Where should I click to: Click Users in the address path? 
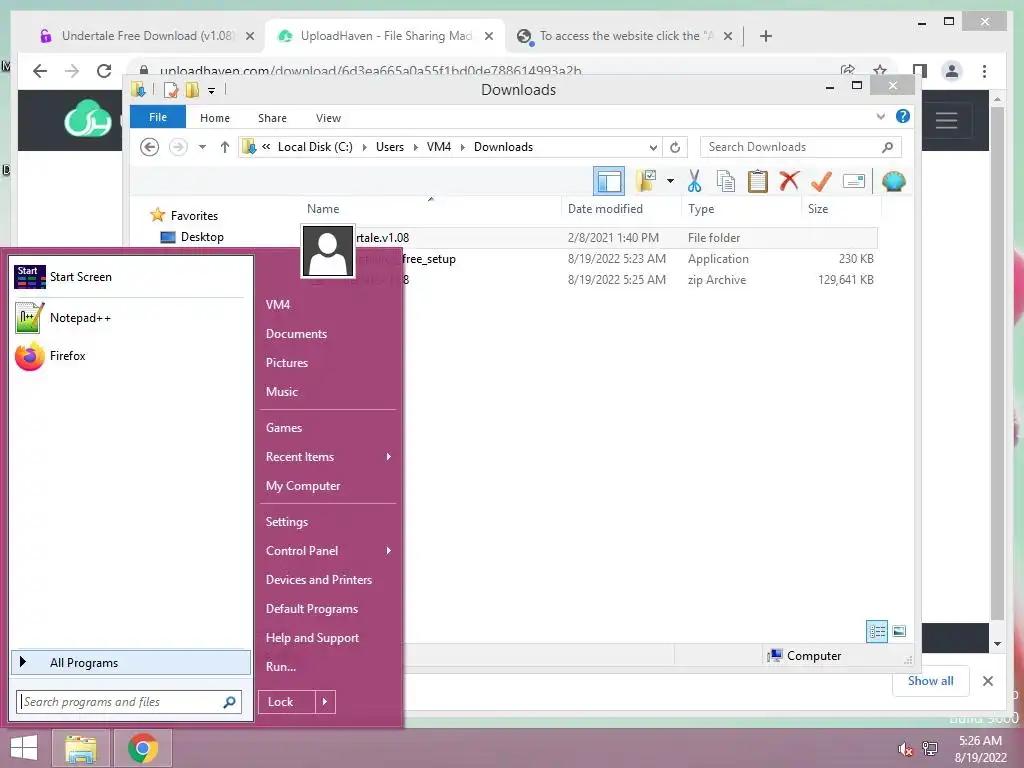click(390, 147)
